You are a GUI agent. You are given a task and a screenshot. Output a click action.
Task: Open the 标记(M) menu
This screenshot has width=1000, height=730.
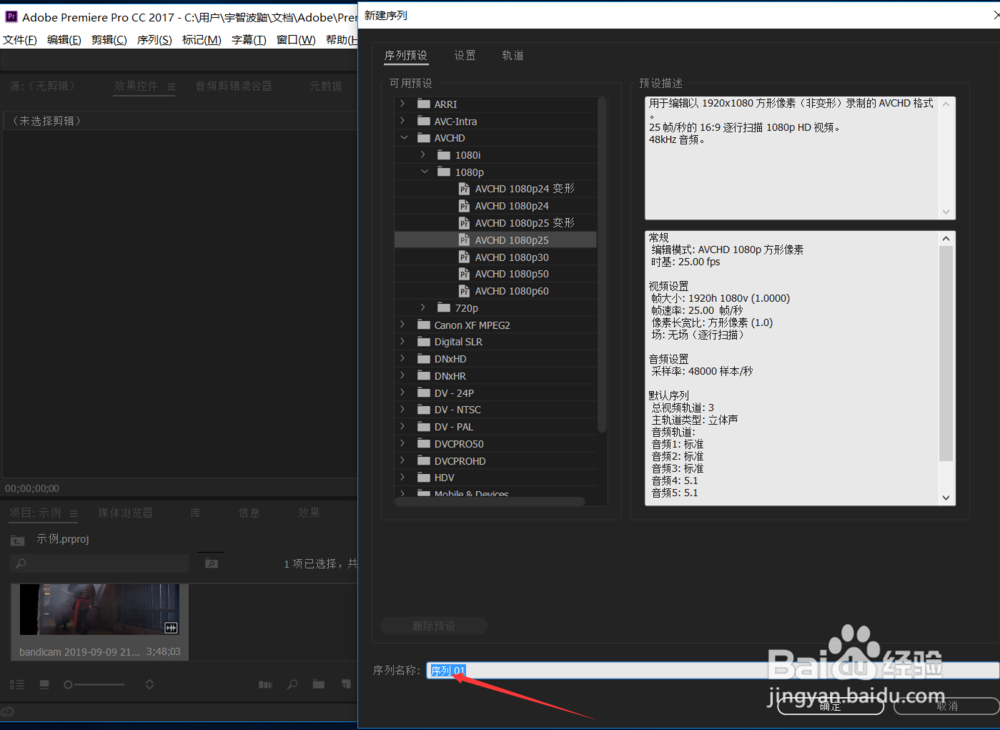[202, 40]
